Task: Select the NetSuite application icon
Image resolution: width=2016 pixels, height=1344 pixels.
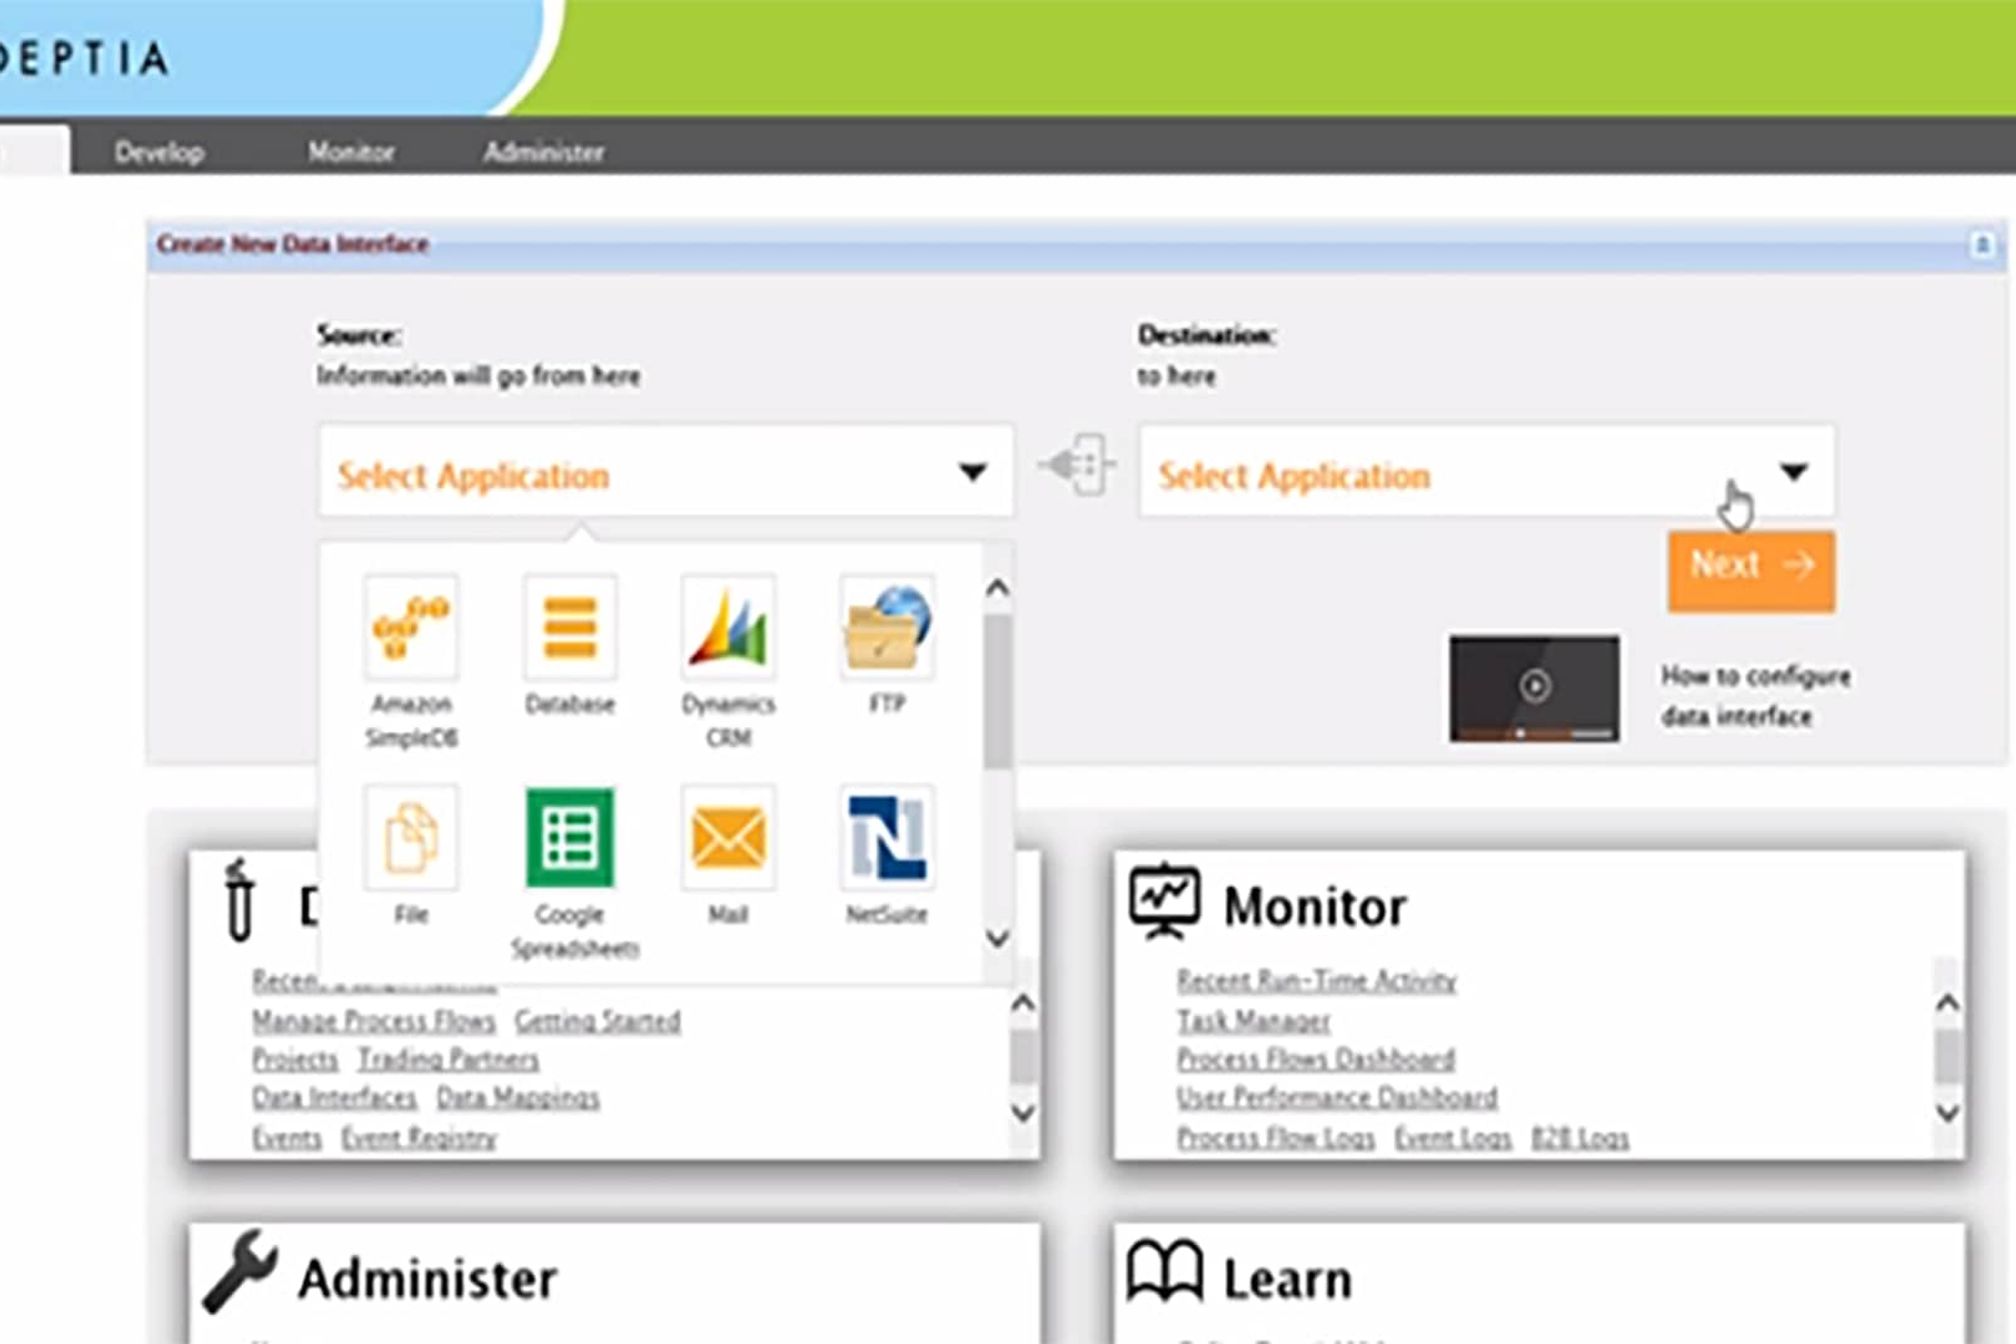Action: [x=887, y=838]
